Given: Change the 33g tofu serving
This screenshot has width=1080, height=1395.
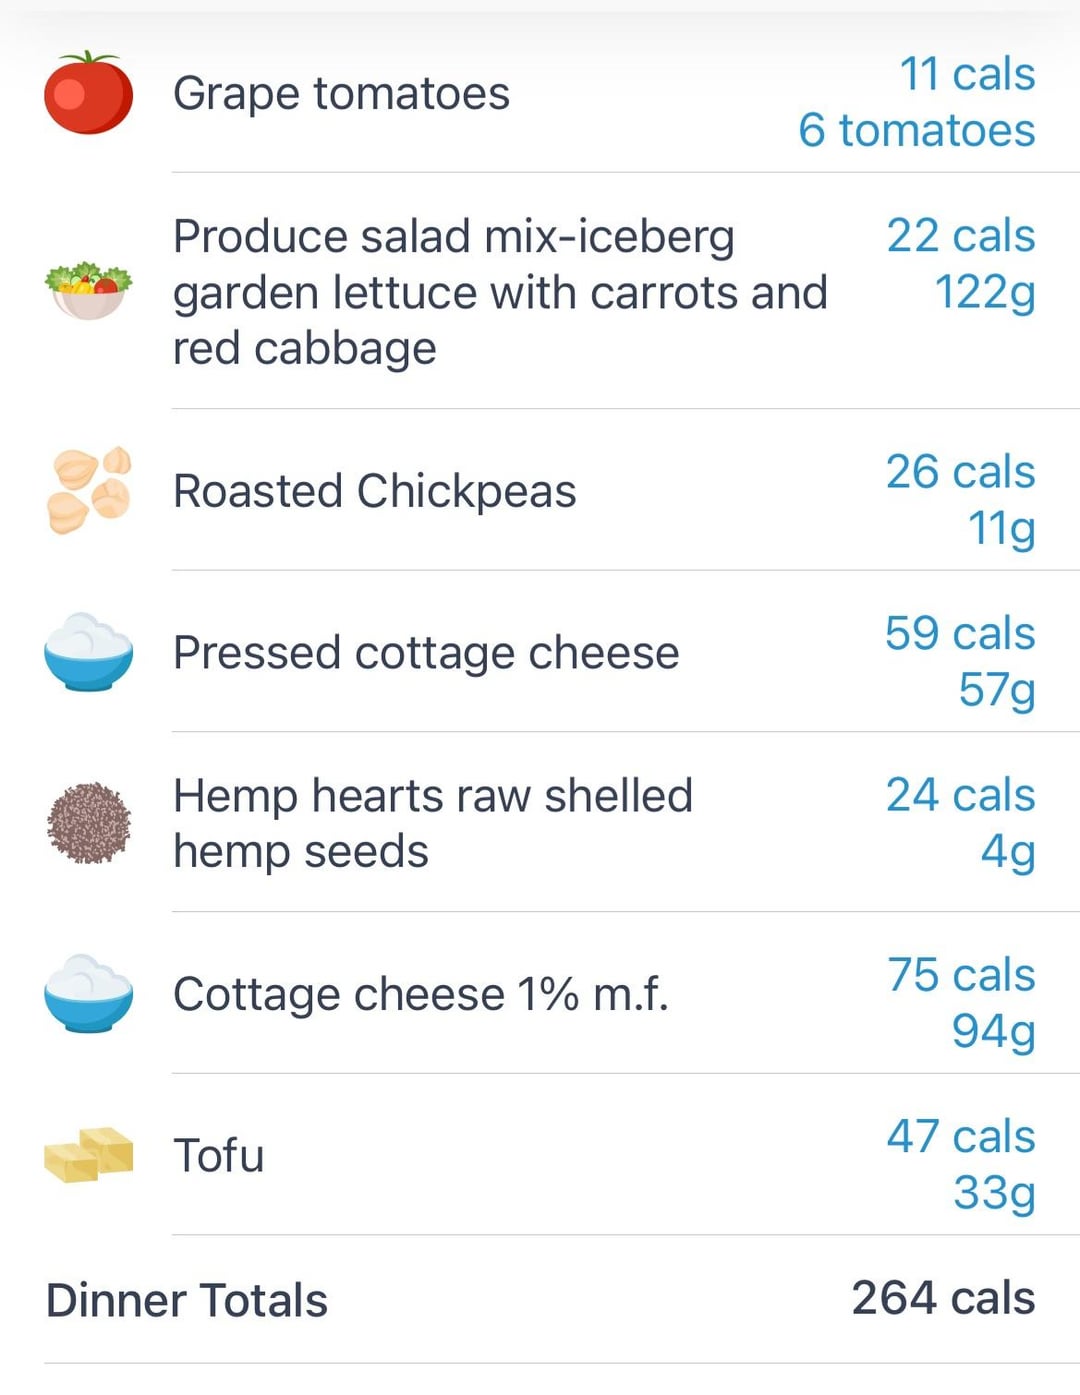Looking at the screenshot, I should click(994, 1193).
